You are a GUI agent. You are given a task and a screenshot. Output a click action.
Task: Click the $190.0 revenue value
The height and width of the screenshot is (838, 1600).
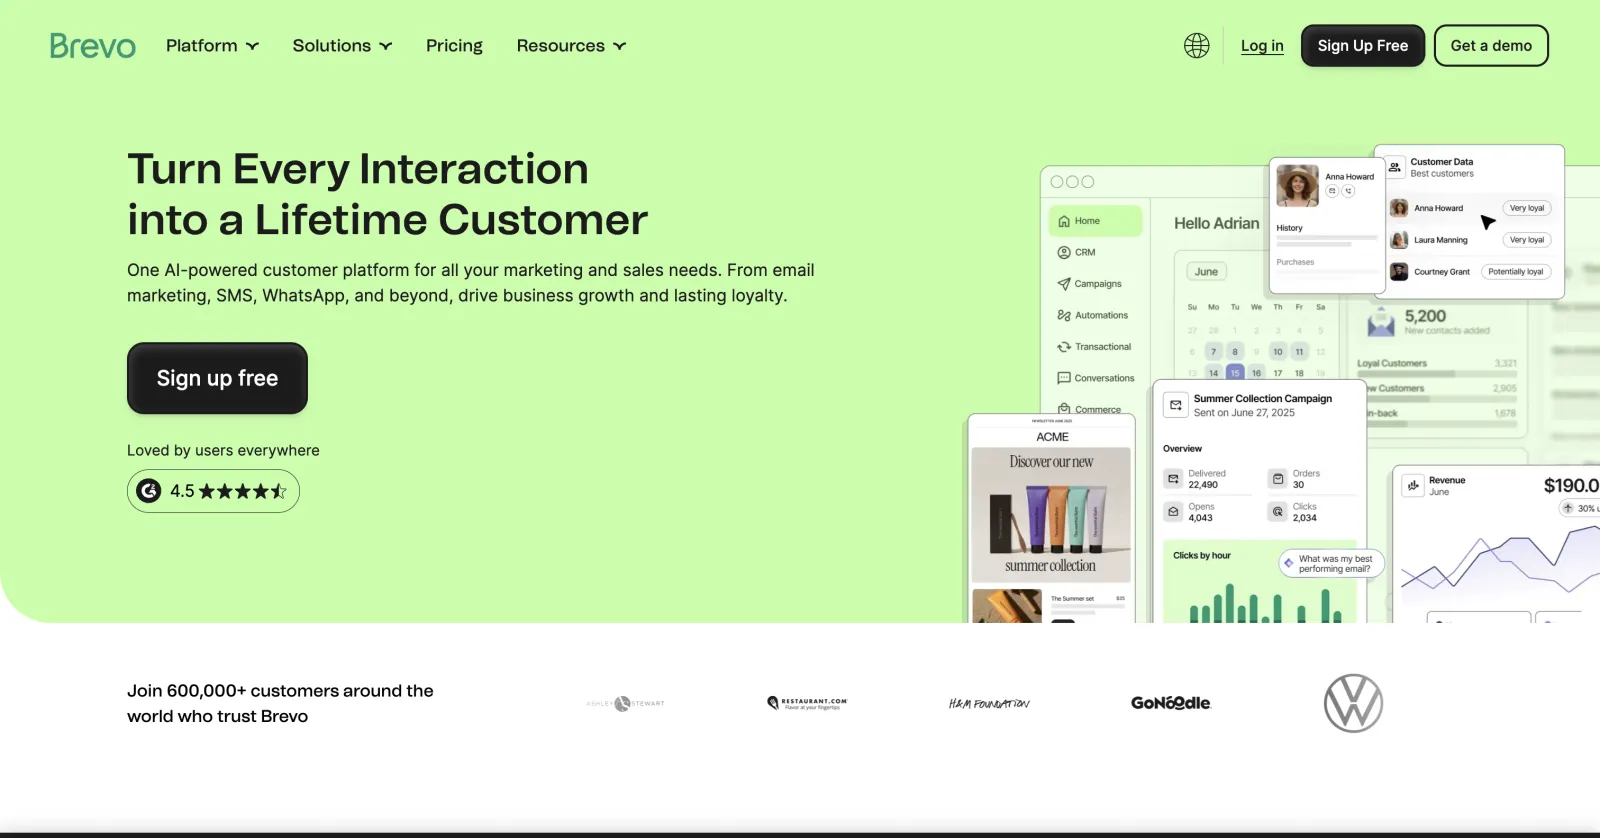1571,486
